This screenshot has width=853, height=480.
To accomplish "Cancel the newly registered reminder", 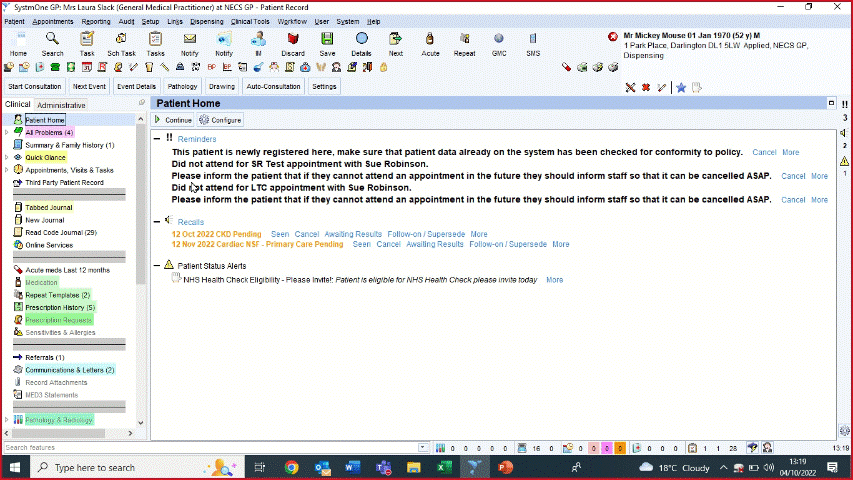I will (x=764, y=152).
